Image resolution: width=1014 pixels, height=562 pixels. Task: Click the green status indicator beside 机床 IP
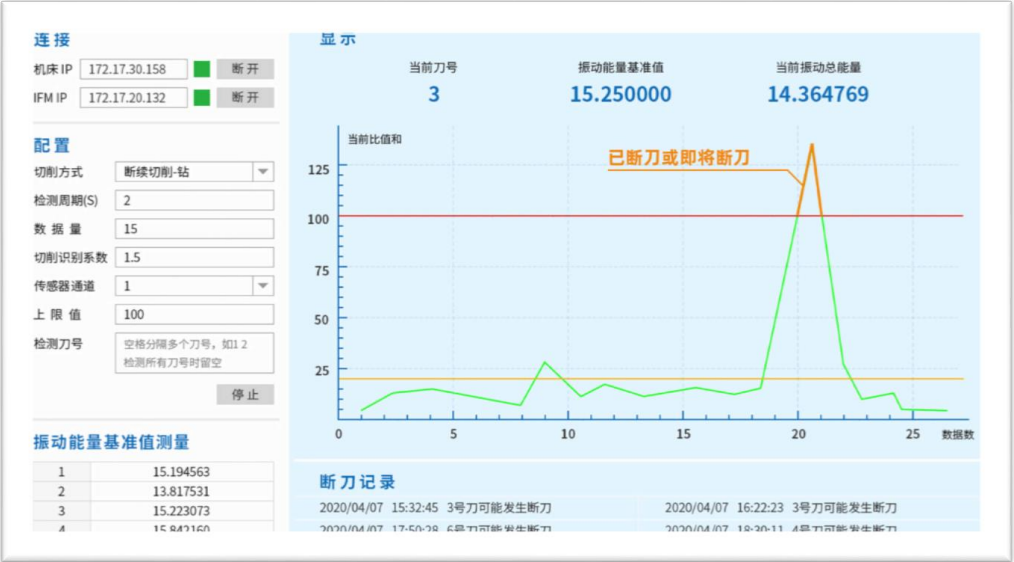pyautogui.click(x=202, y=69)
